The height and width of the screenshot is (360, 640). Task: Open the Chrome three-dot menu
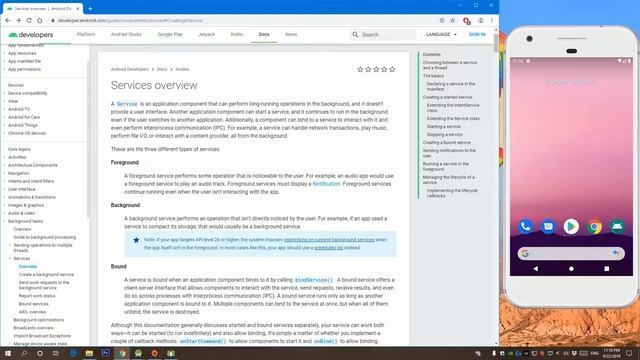pyautogui.click(x=492, y=20)
